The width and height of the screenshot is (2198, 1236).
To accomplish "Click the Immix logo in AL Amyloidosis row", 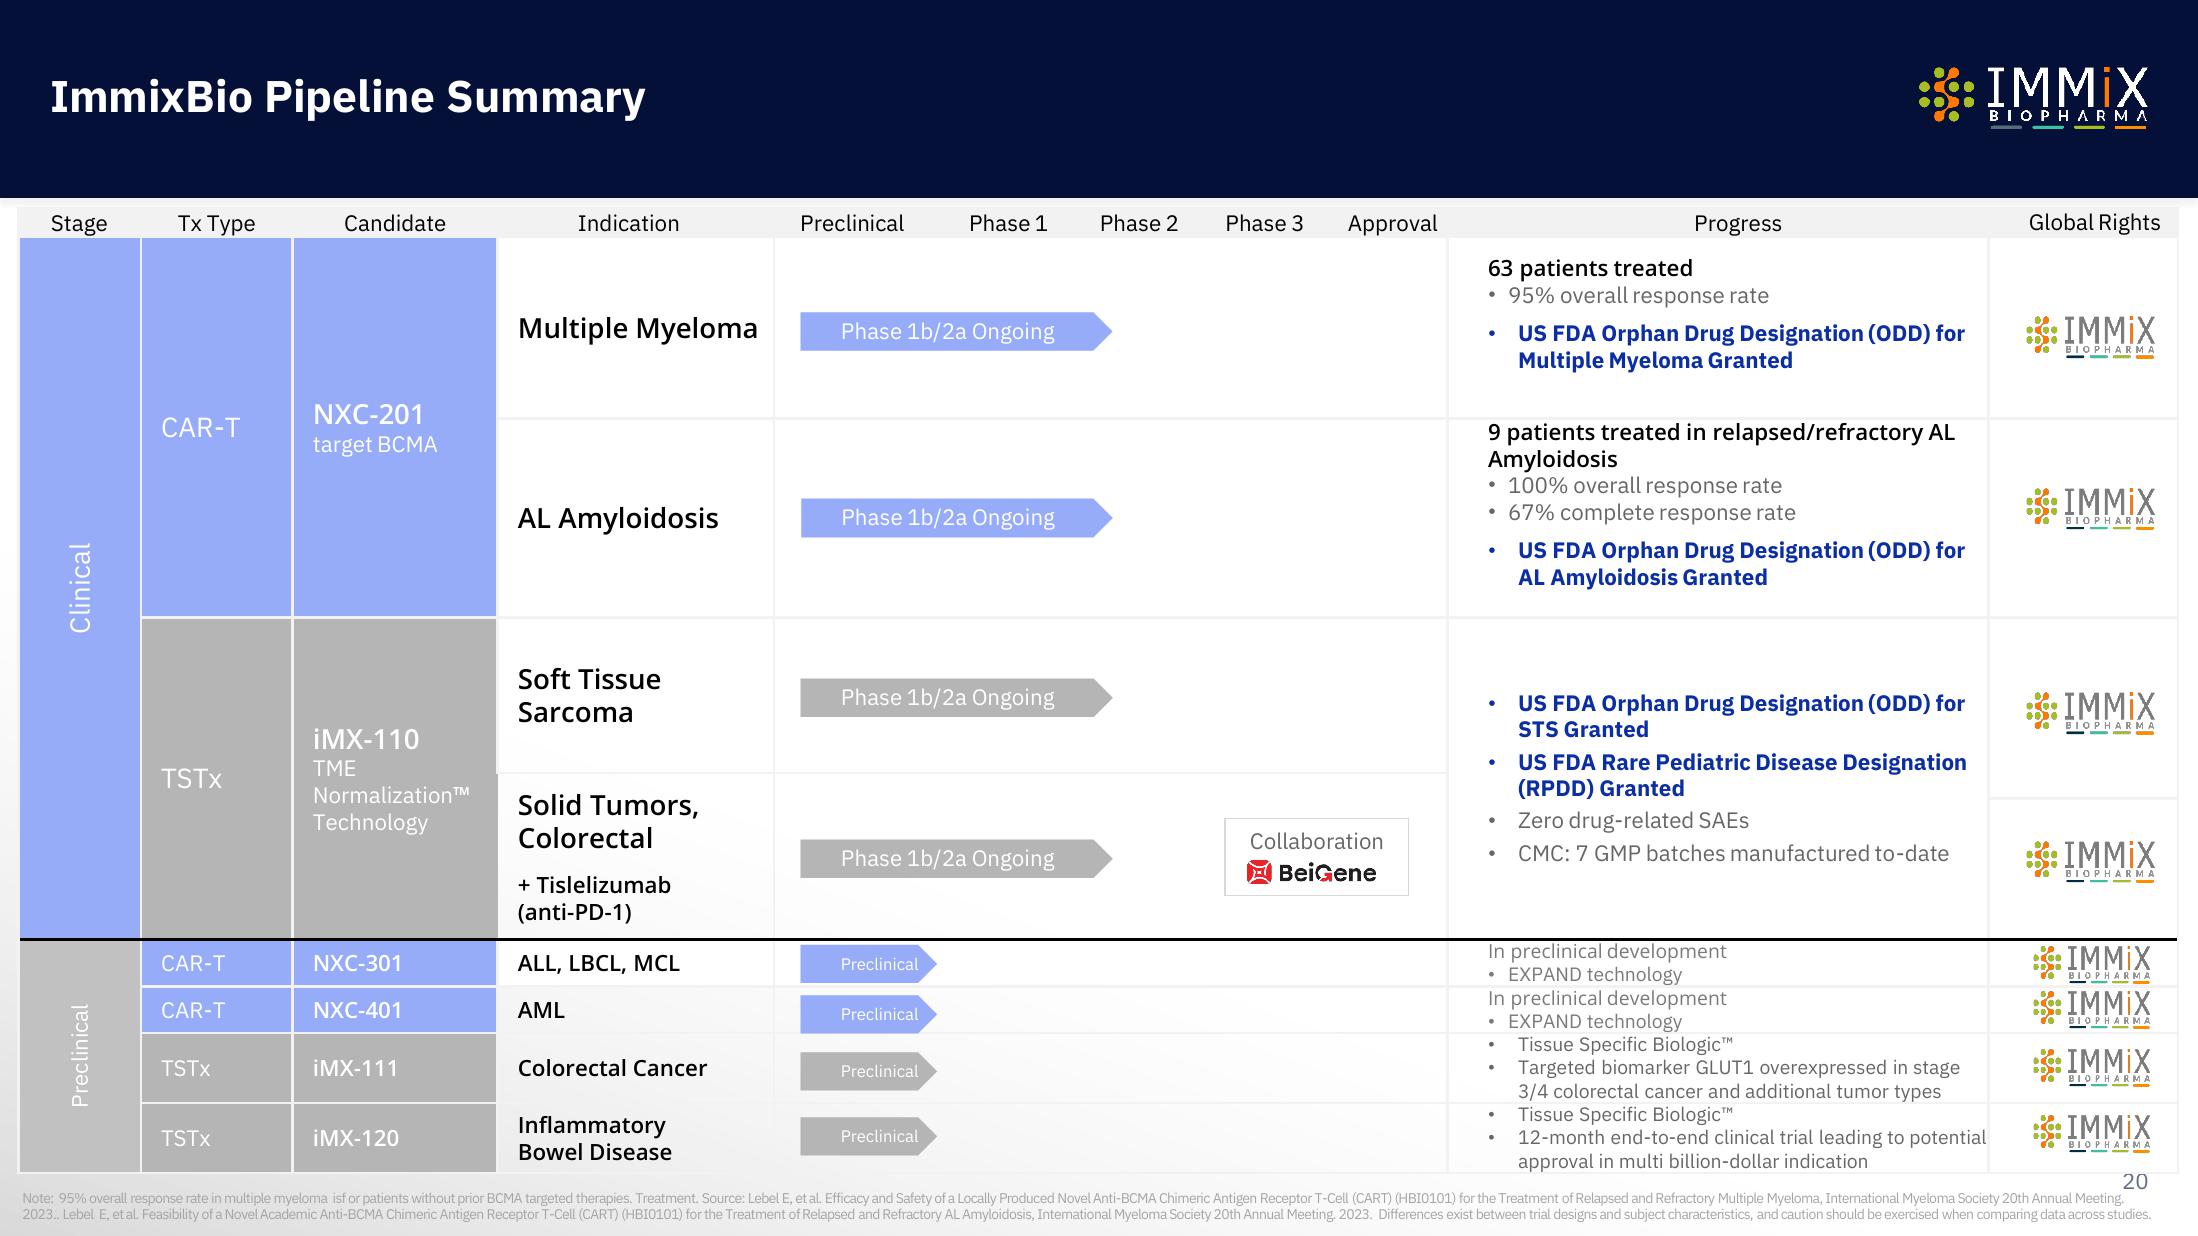I will [2090, 508].
